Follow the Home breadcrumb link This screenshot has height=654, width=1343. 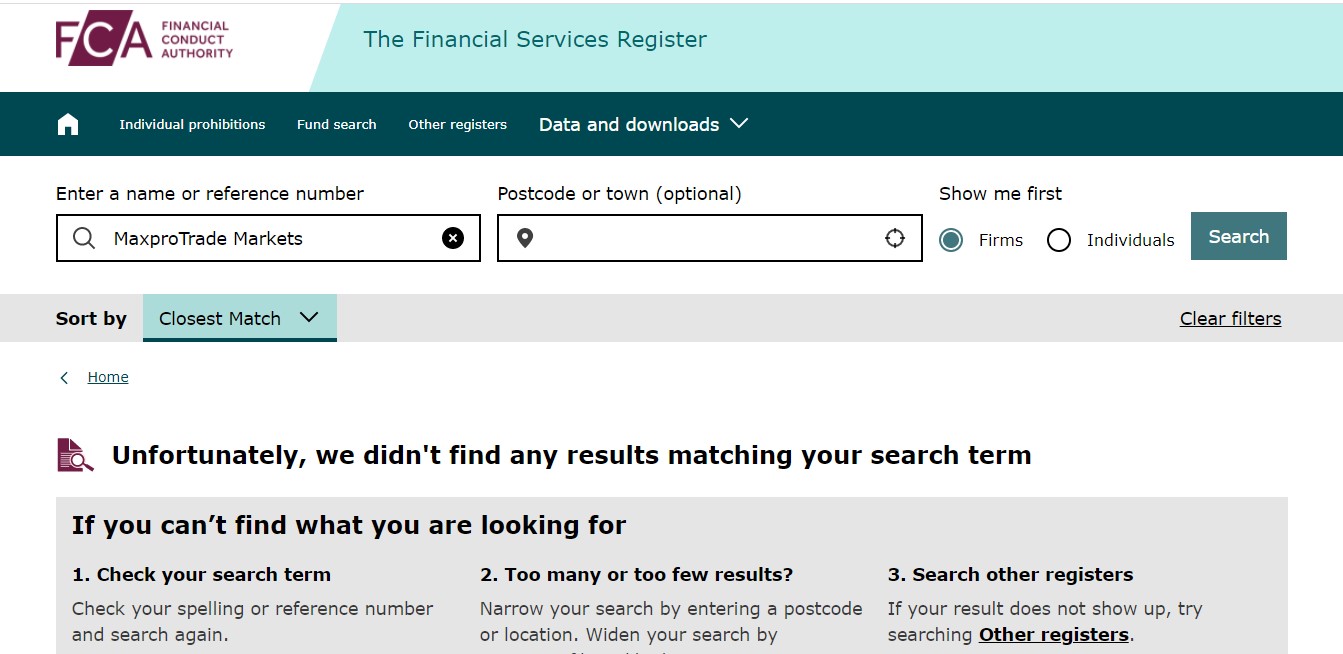coord(108,377)
